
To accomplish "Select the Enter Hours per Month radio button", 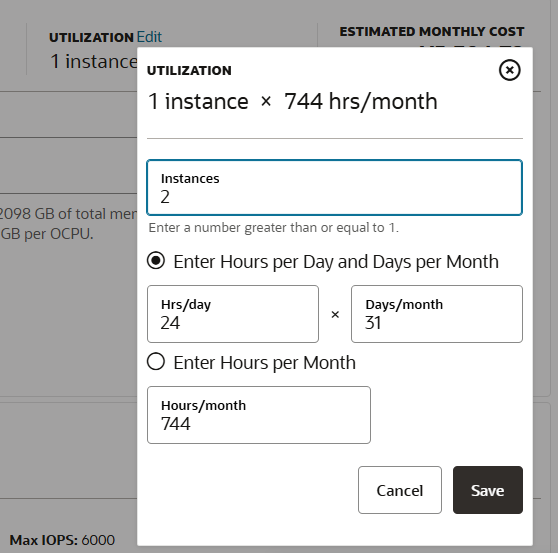I will [x=156, y=362].
